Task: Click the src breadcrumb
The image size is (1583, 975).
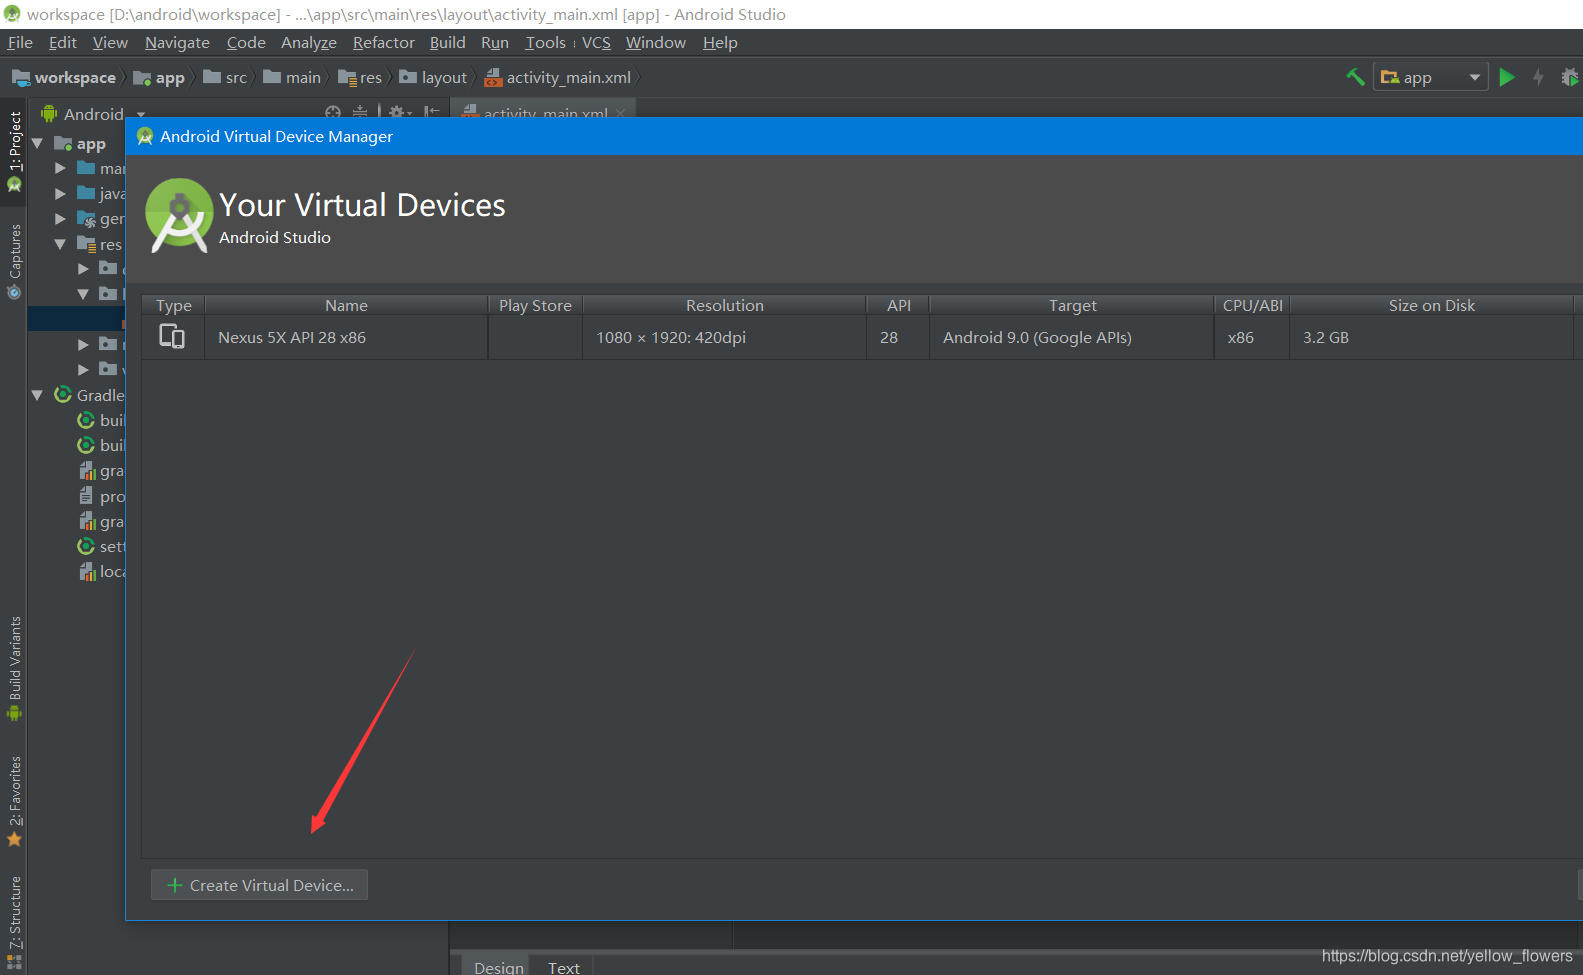Action: pos(225,77)
